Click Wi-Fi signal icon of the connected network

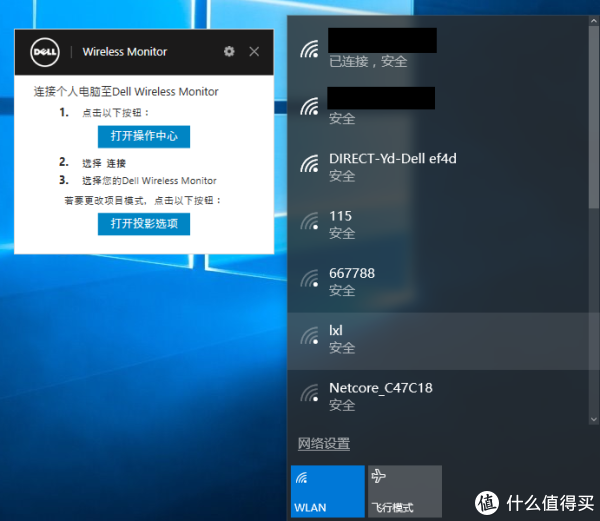(x=309, y=49)
